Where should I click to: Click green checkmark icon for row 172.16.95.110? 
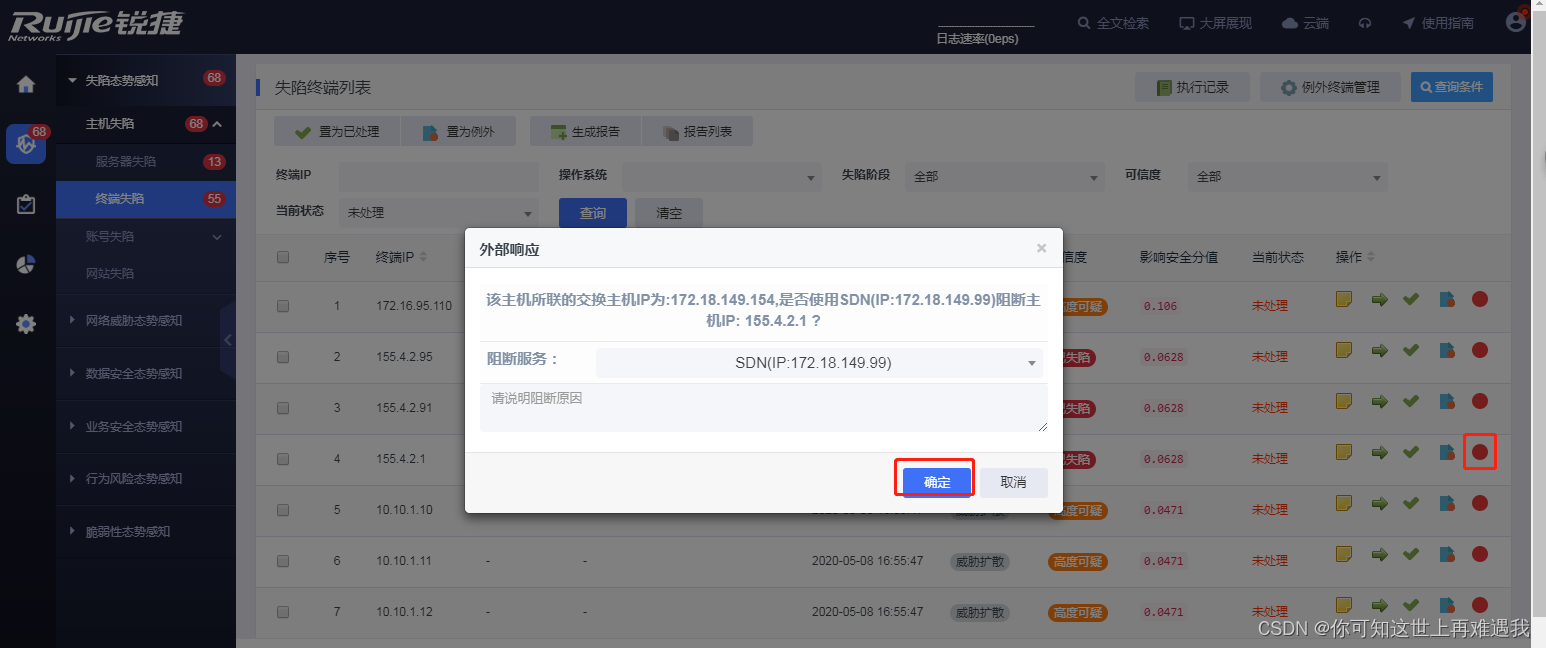click(x=1411, y=299)
